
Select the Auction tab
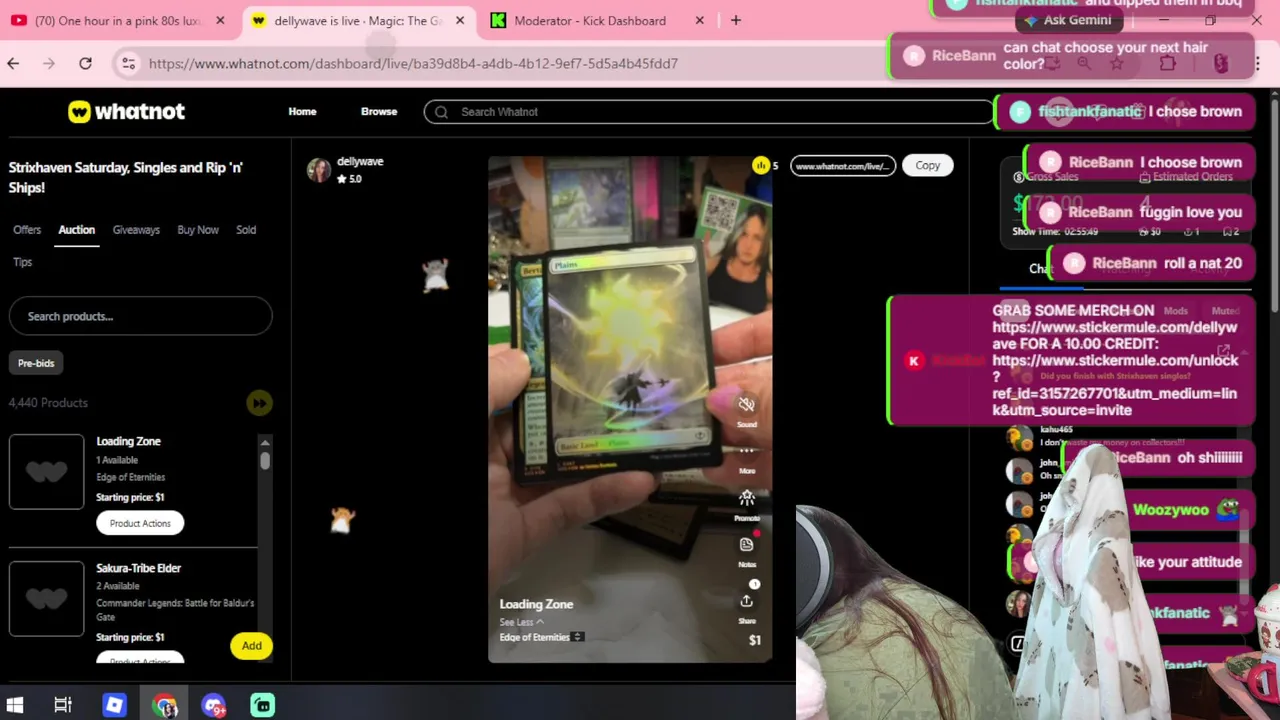[x=76, y=230]
